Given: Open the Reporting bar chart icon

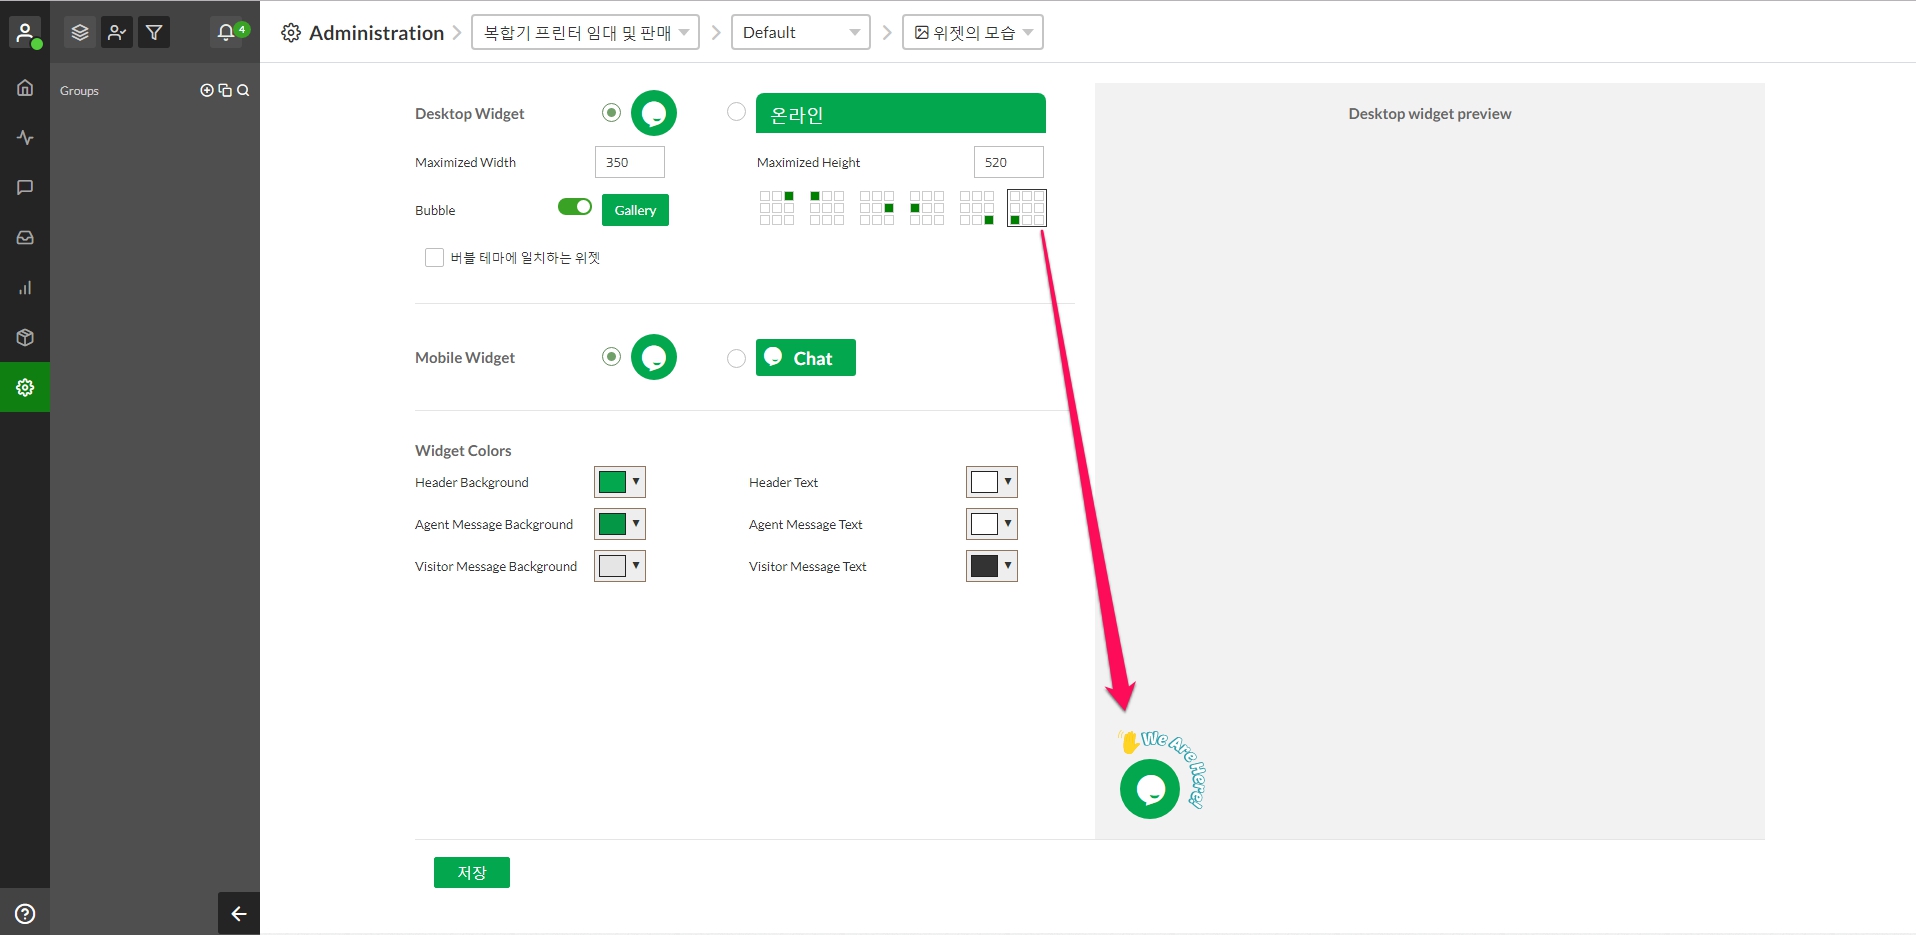Looking at the screenshot, I should click(x=25, y=288).
